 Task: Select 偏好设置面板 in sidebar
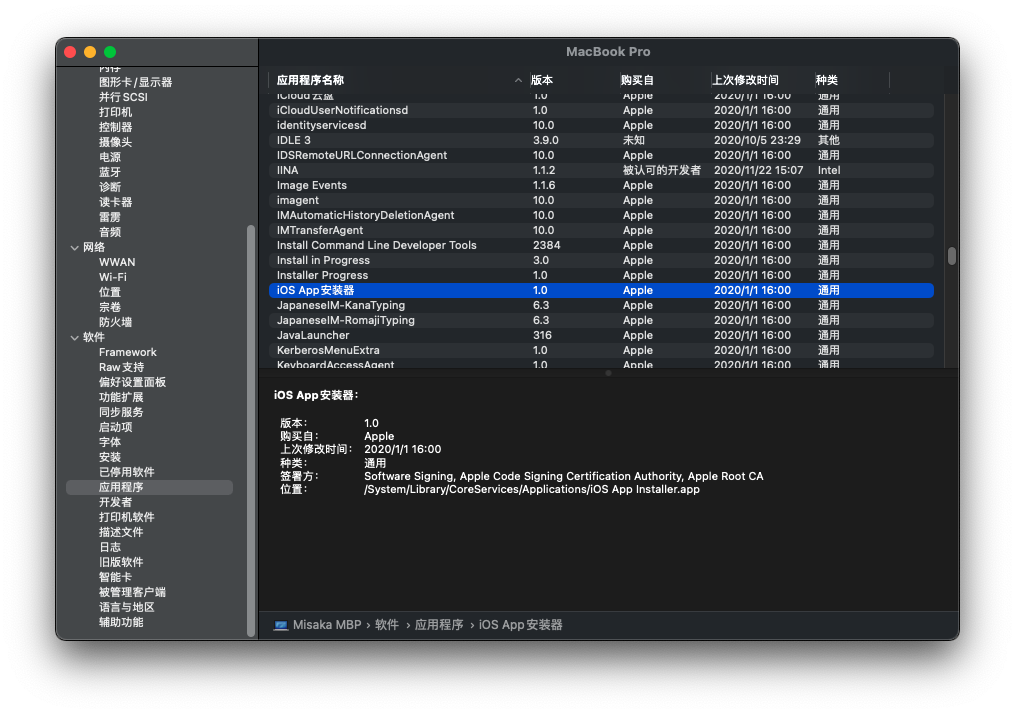click(x=132, y=382)
